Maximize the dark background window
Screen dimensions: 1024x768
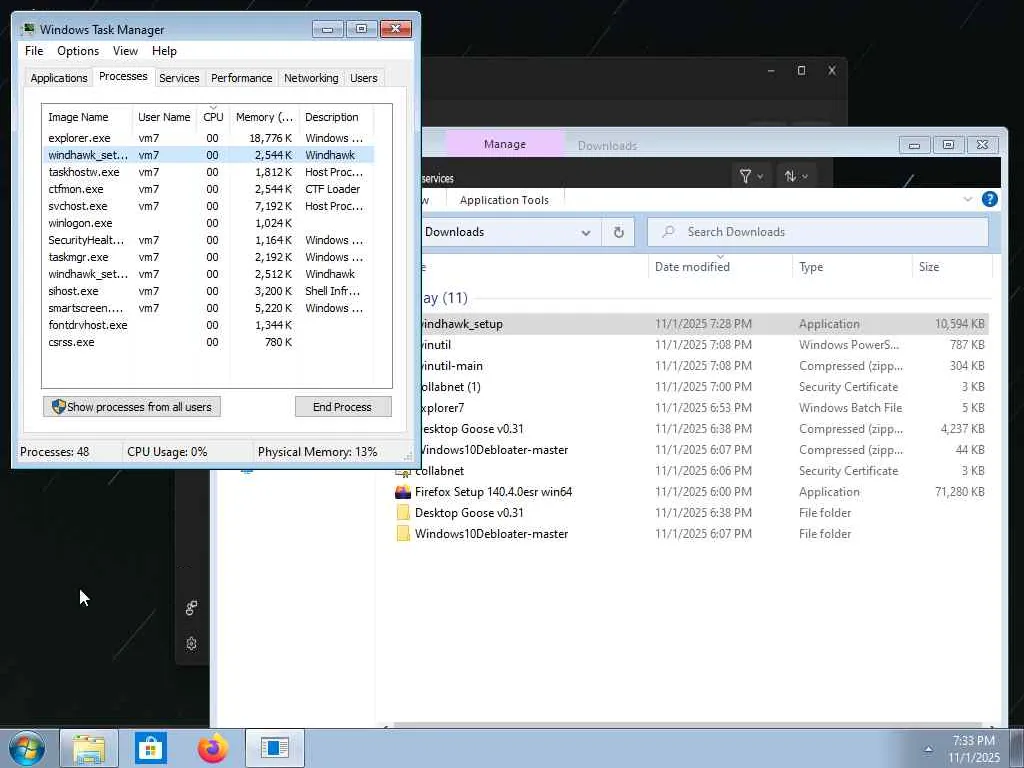(801, 71)
